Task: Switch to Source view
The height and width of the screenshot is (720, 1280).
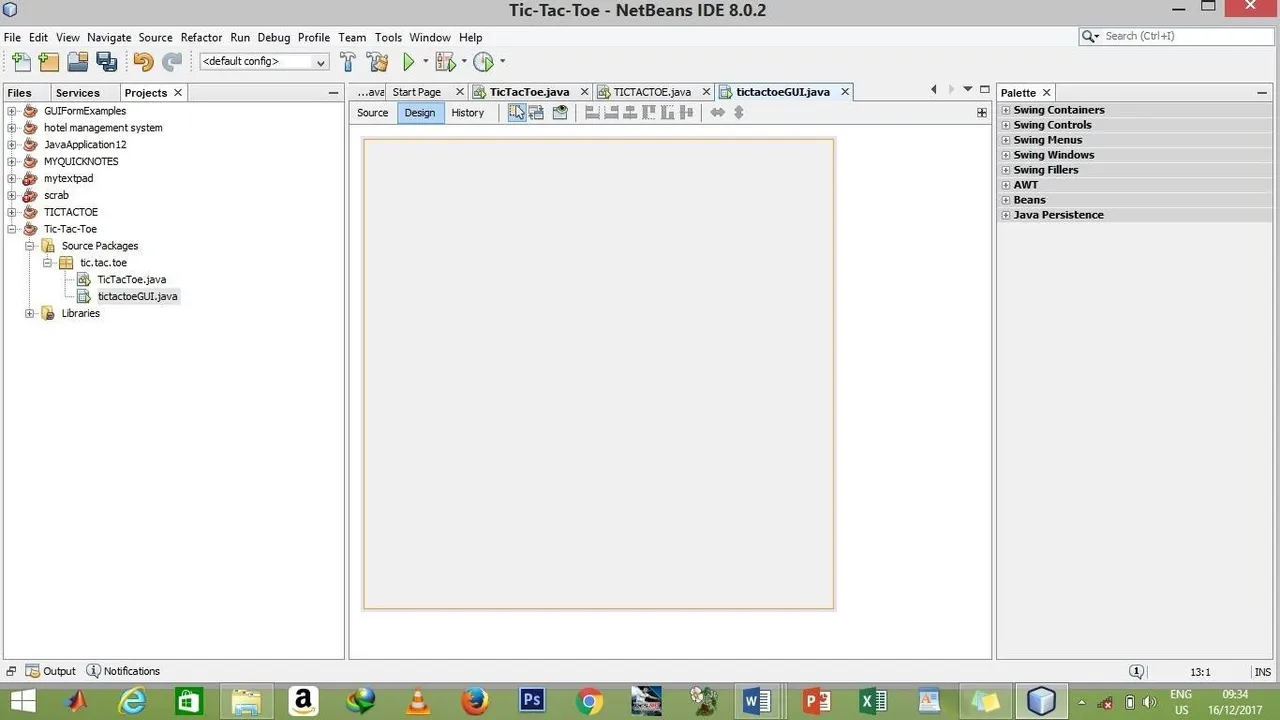Action: (372, 113)
